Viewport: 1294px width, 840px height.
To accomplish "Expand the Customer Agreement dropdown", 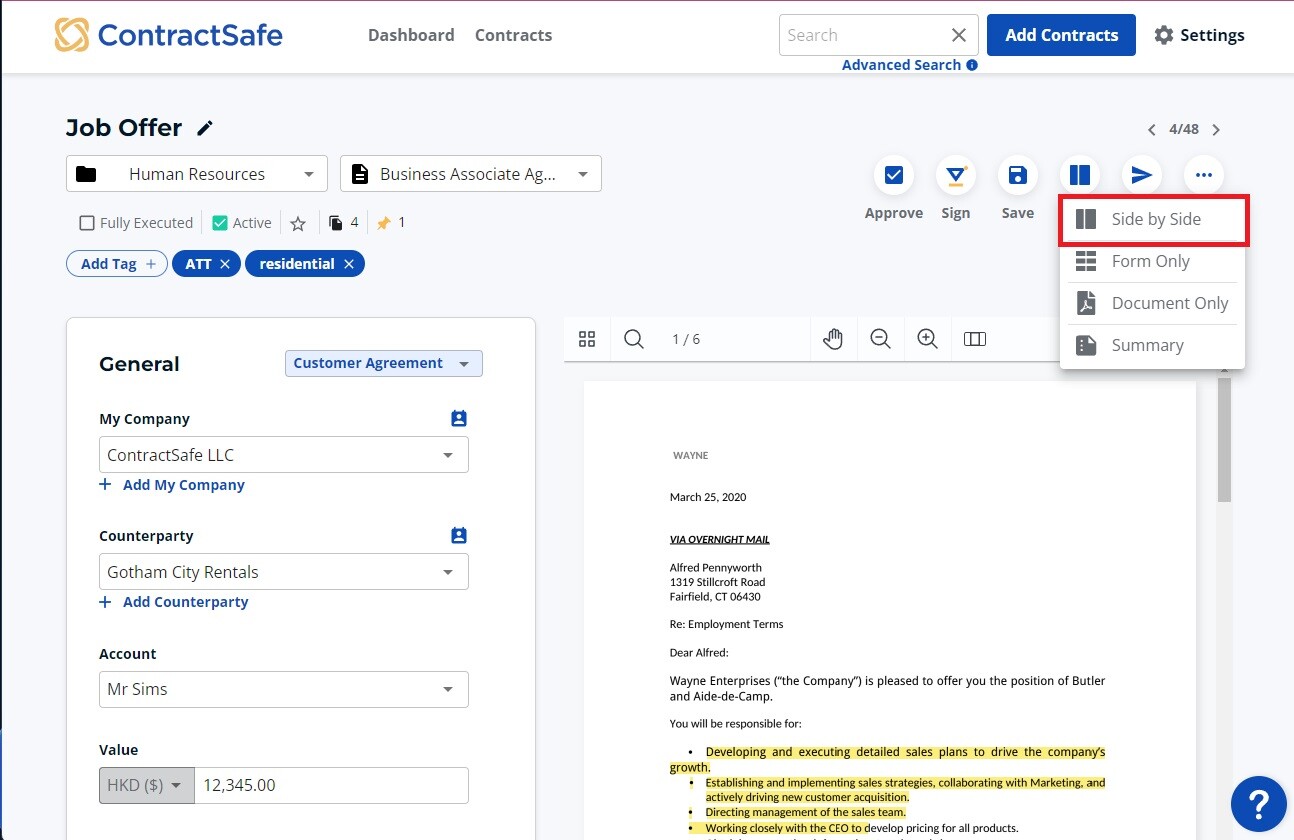I will pos(384,363).
